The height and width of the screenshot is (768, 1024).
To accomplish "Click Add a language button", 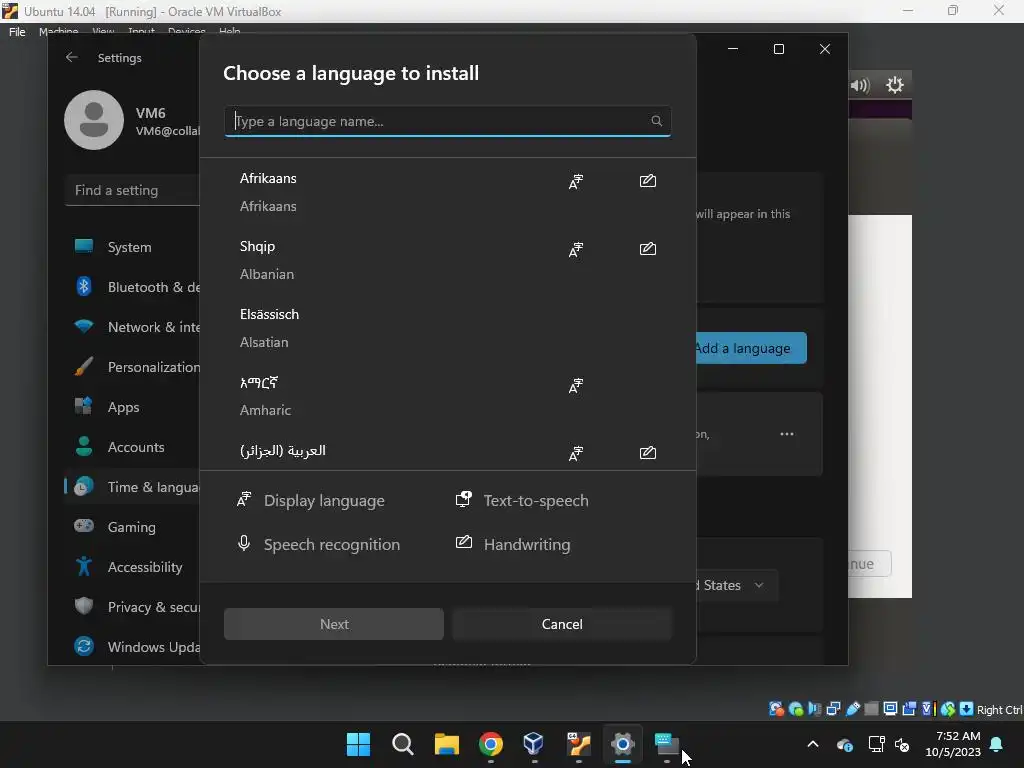I will pos(751,348).
